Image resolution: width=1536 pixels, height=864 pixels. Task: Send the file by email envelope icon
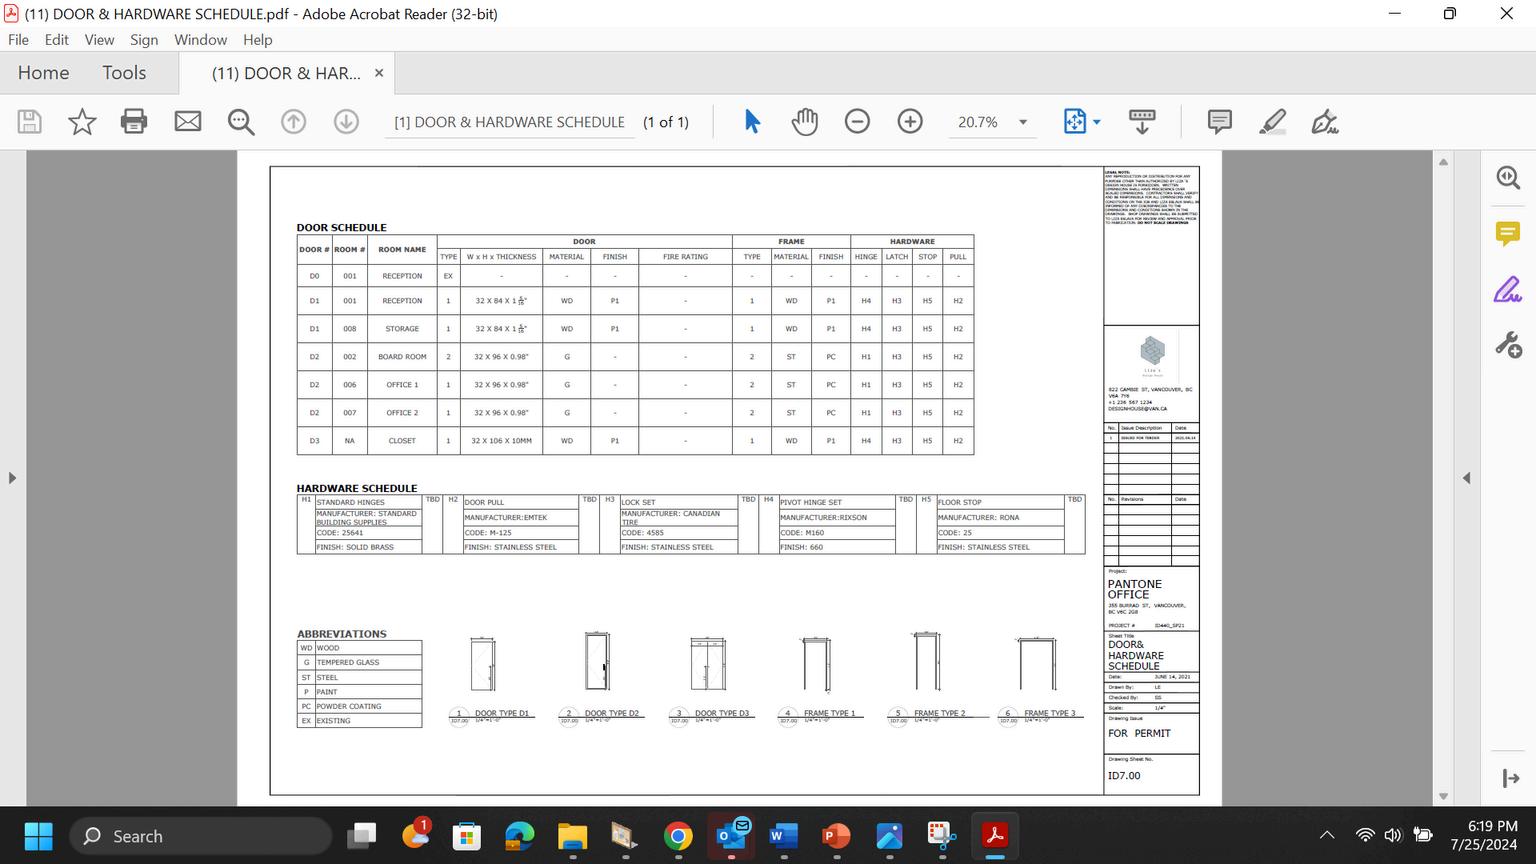[188, 122]
